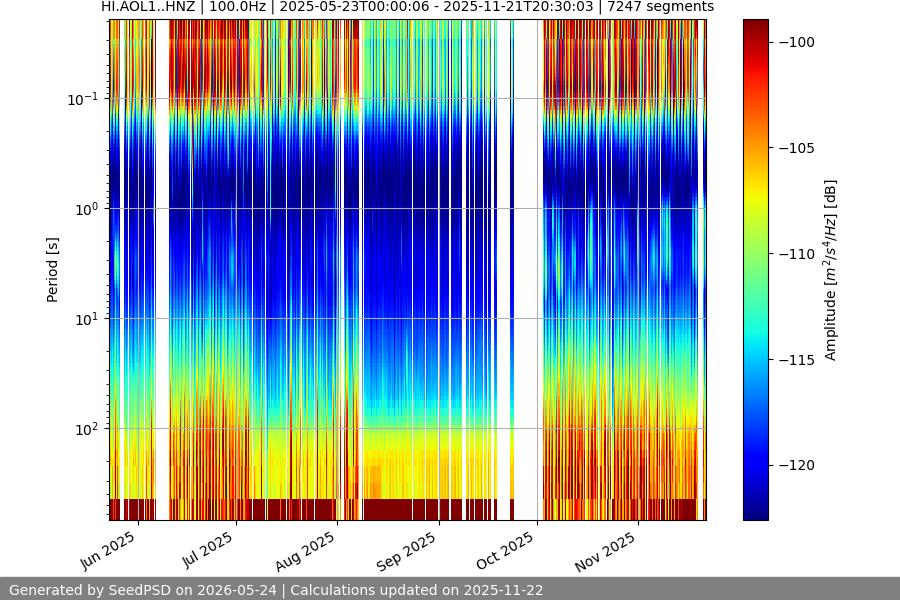Click the -100 colorbar tick label
The width and height of the screenshot is (900, 600).
click(797, 42)
